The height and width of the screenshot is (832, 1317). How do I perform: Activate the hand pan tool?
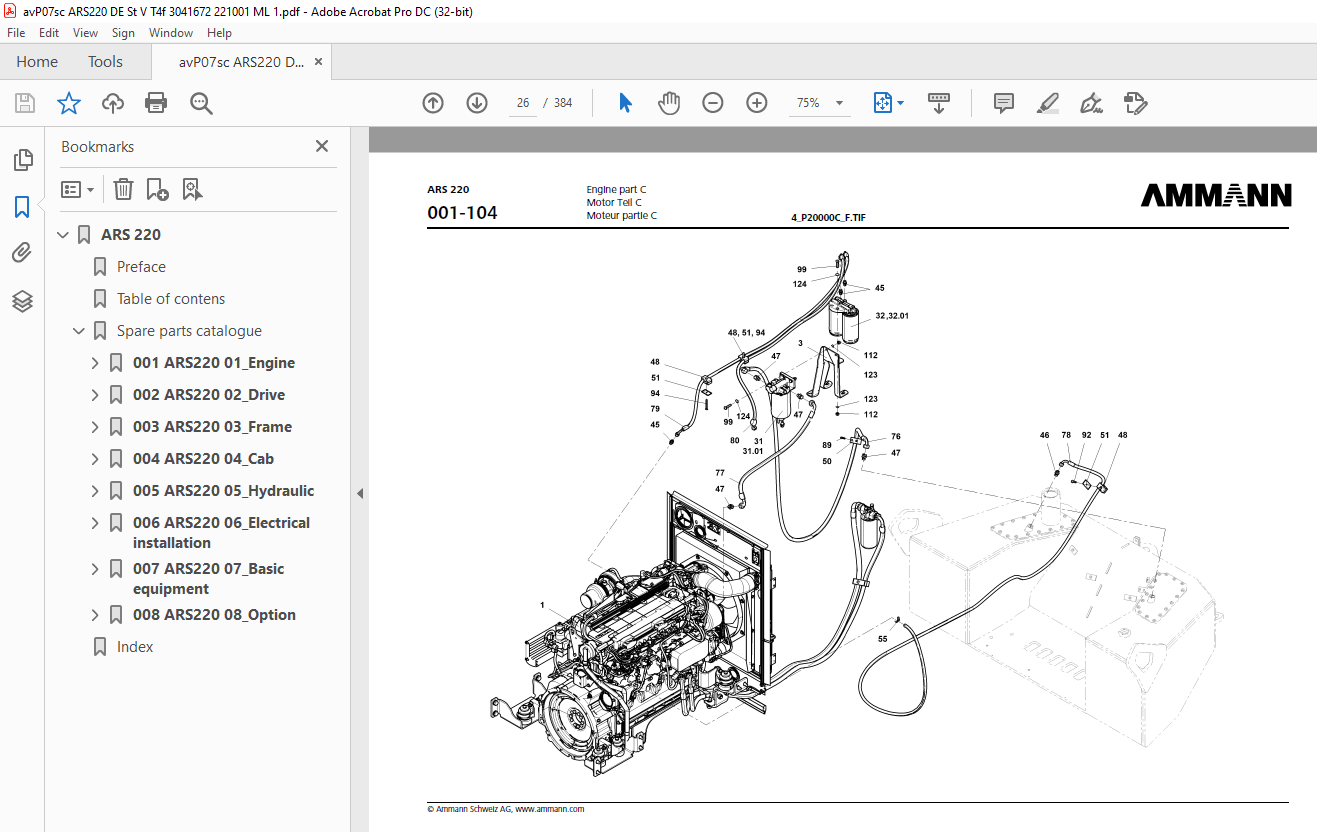point(669,103)
